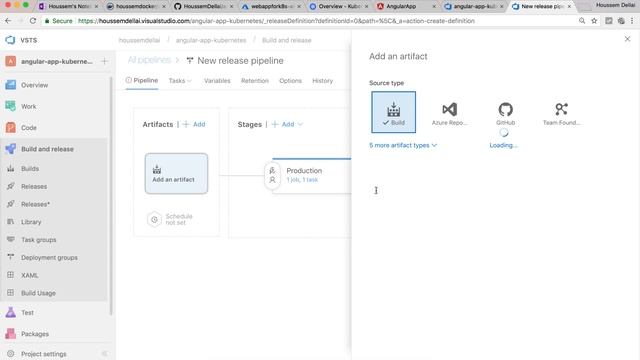The height and width of the screenshot is (360, 640).
Task: Open the Build and release hub icon
Action: pos(11,149)
